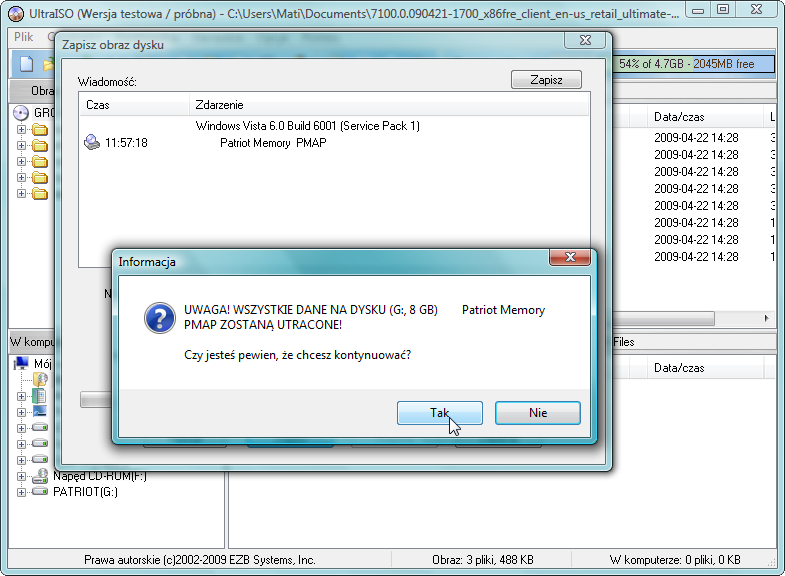Maximize the UltraISO main window
785x576 pixels.
pos(723,10)
